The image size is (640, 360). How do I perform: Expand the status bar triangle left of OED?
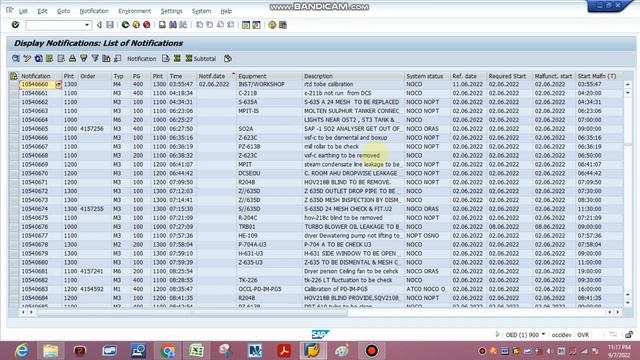coord(497,334)
